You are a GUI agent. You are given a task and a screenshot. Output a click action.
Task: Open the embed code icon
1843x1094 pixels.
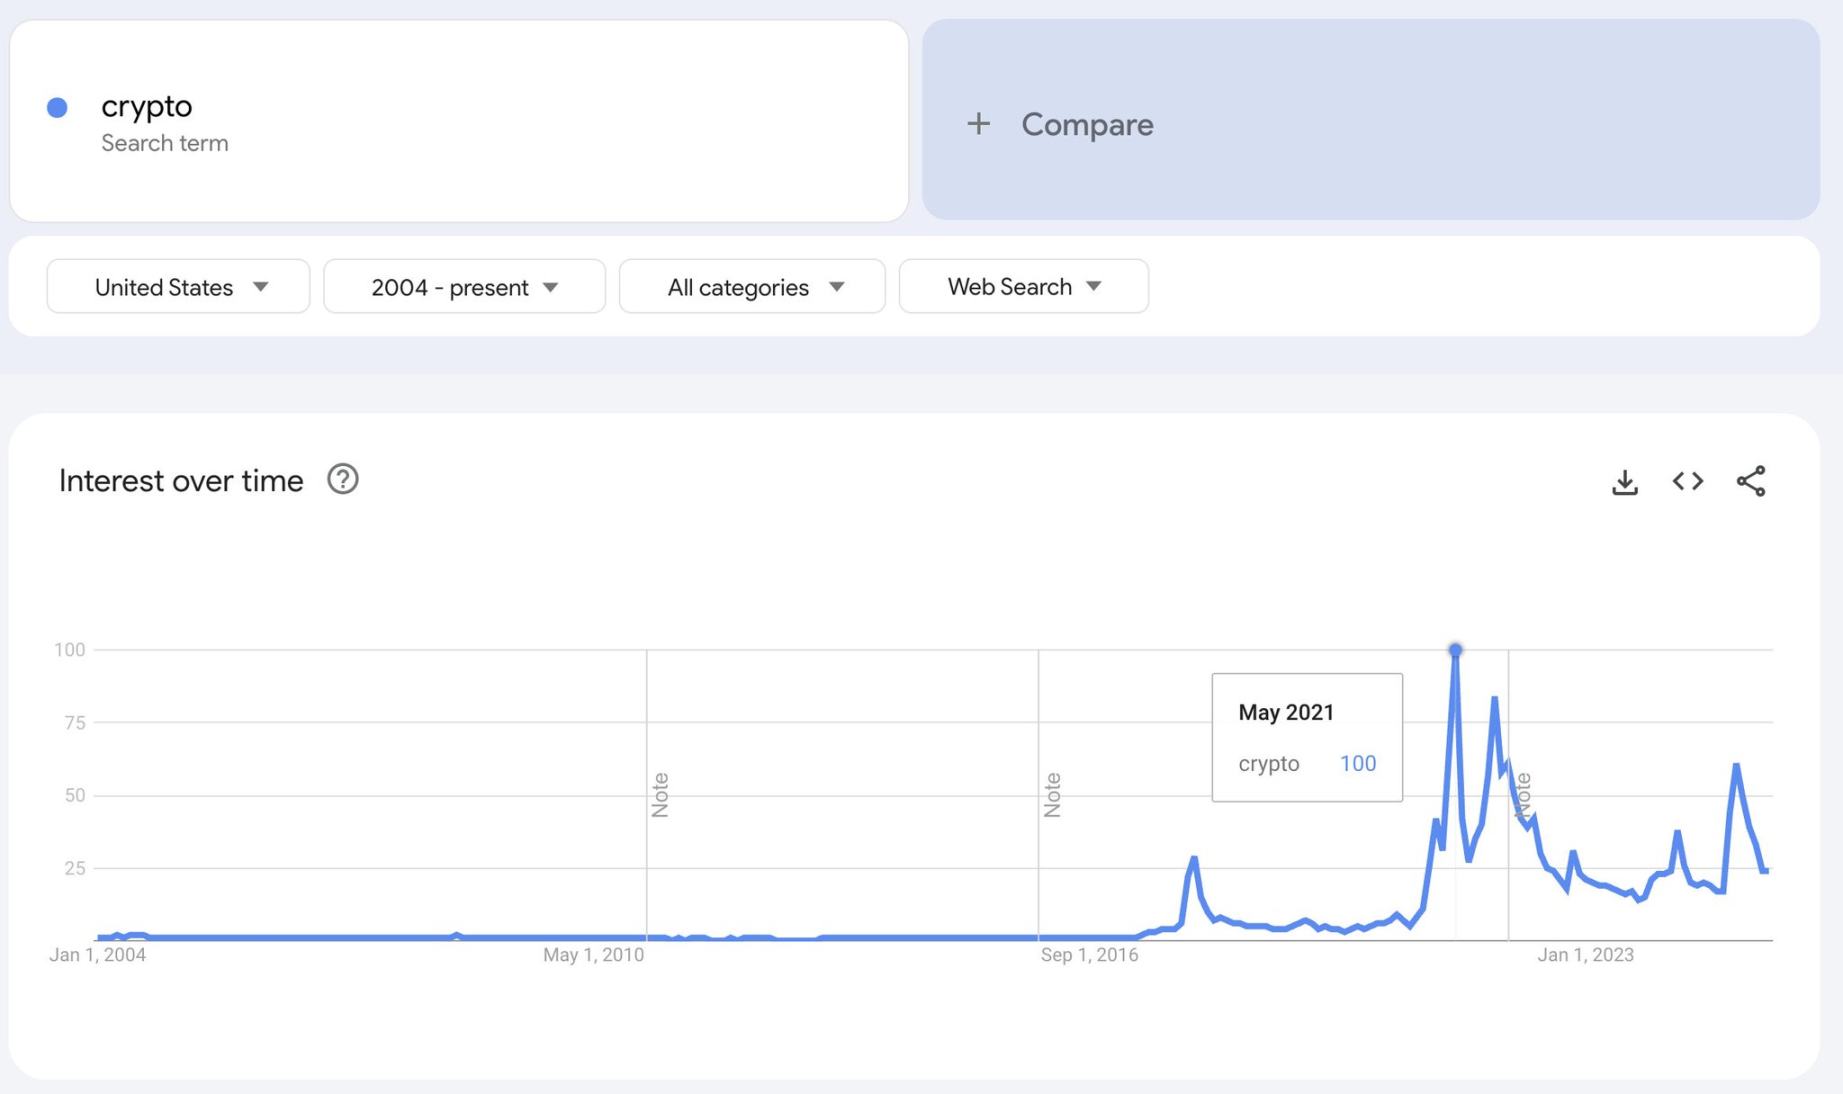[x=1687, y=481]
